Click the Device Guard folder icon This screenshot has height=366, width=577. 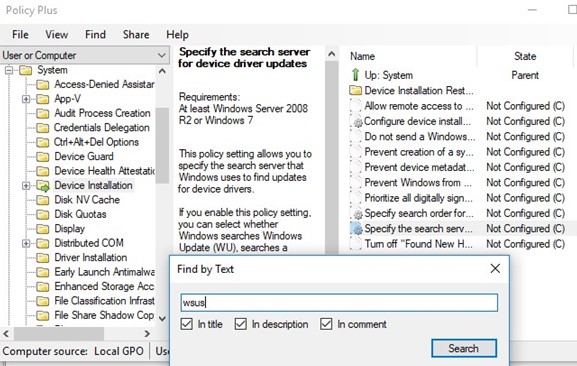click(x=43, y=157)
